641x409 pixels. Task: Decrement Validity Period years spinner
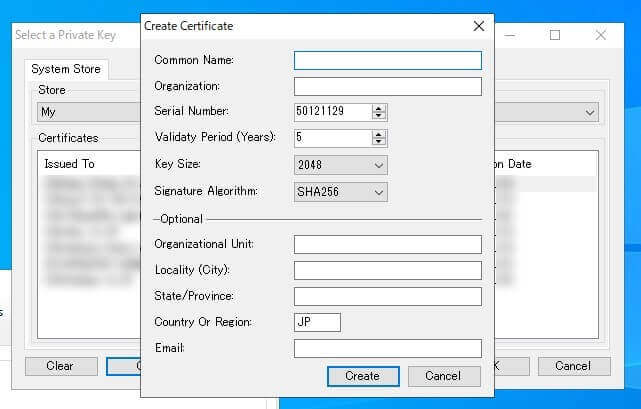pyautogui.click(x=379, y=142)
